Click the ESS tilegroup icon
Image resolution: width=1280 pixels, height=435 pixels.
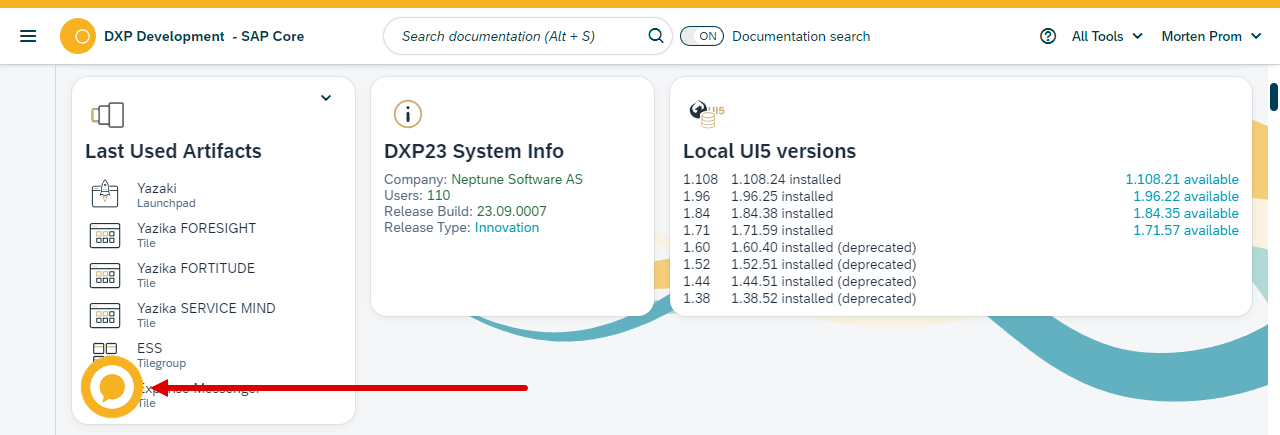click(105, 354)
